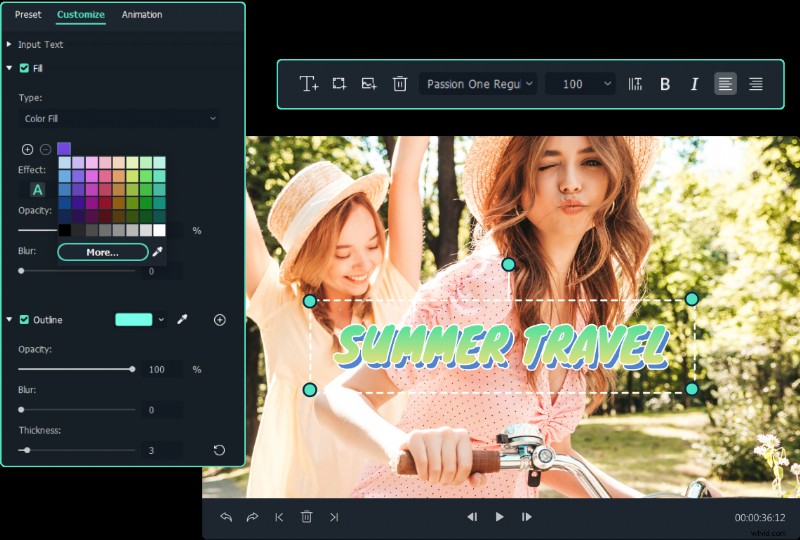Screen dimensions: 800x540
Task: Click the delete trash icon in text toolbar
Action: pos(400,84)
